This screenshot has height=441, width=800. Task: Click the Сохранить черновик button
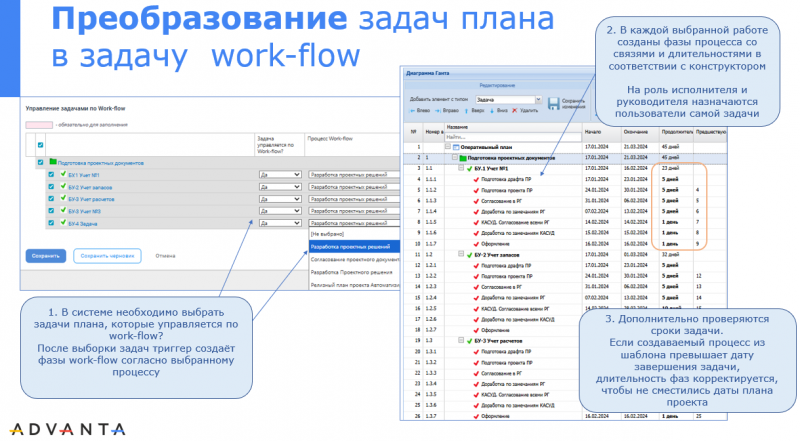pos(106,255)
